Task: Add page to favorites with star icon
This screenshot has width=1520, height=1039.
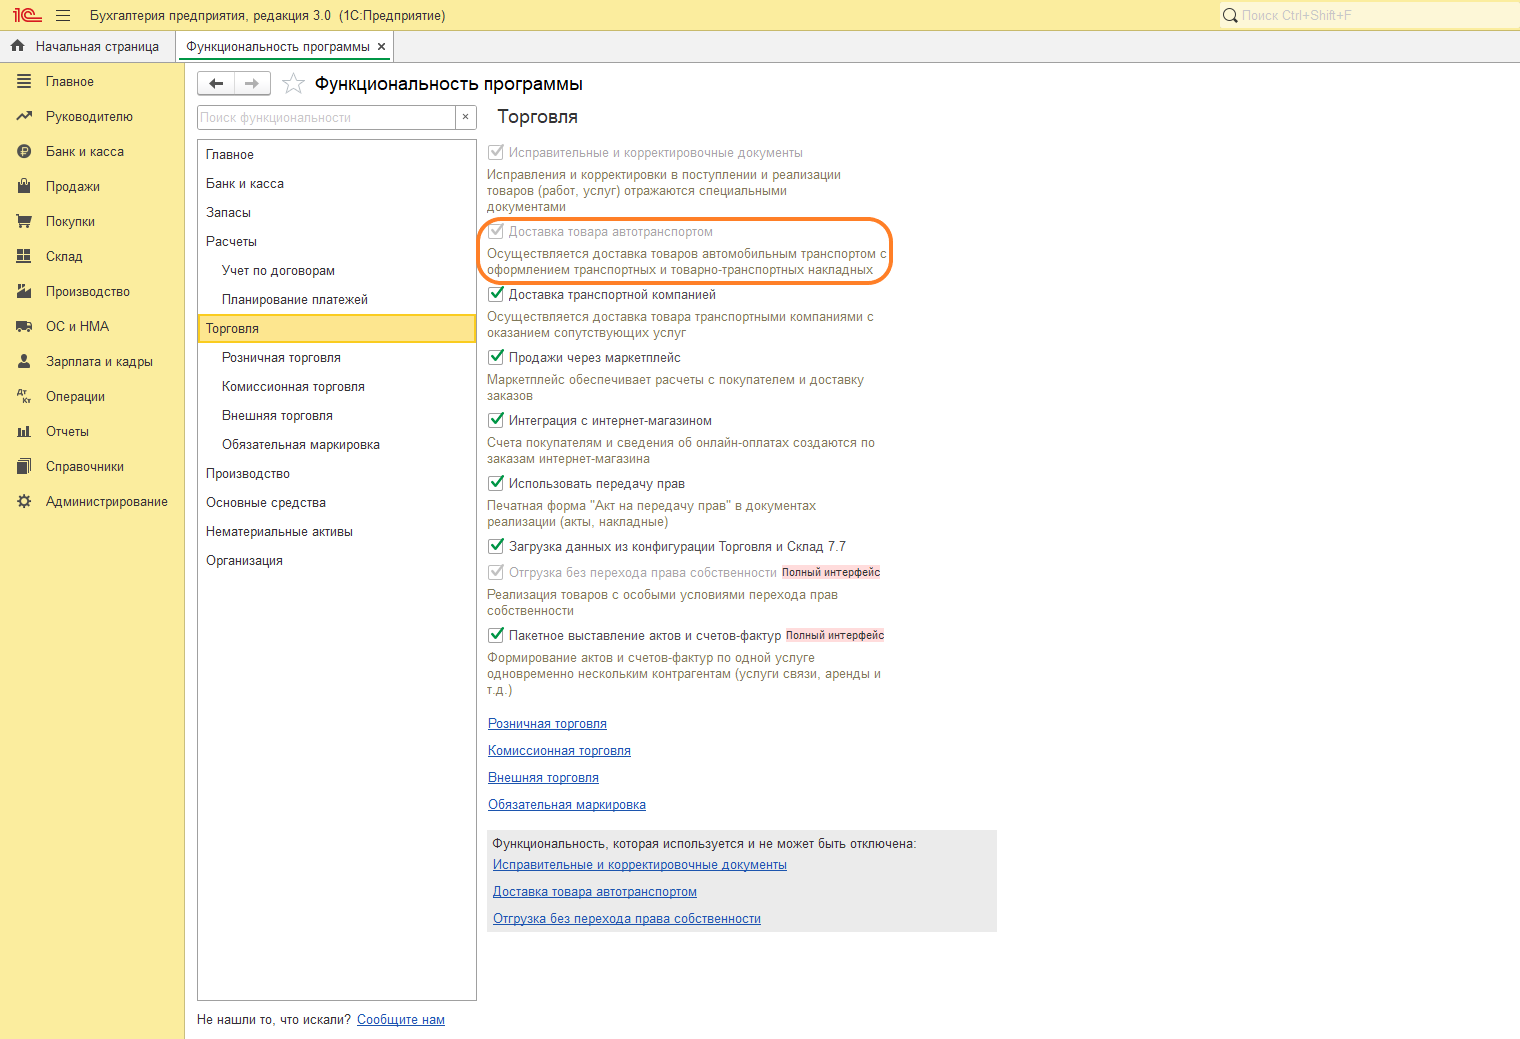Action: [293, 84]
